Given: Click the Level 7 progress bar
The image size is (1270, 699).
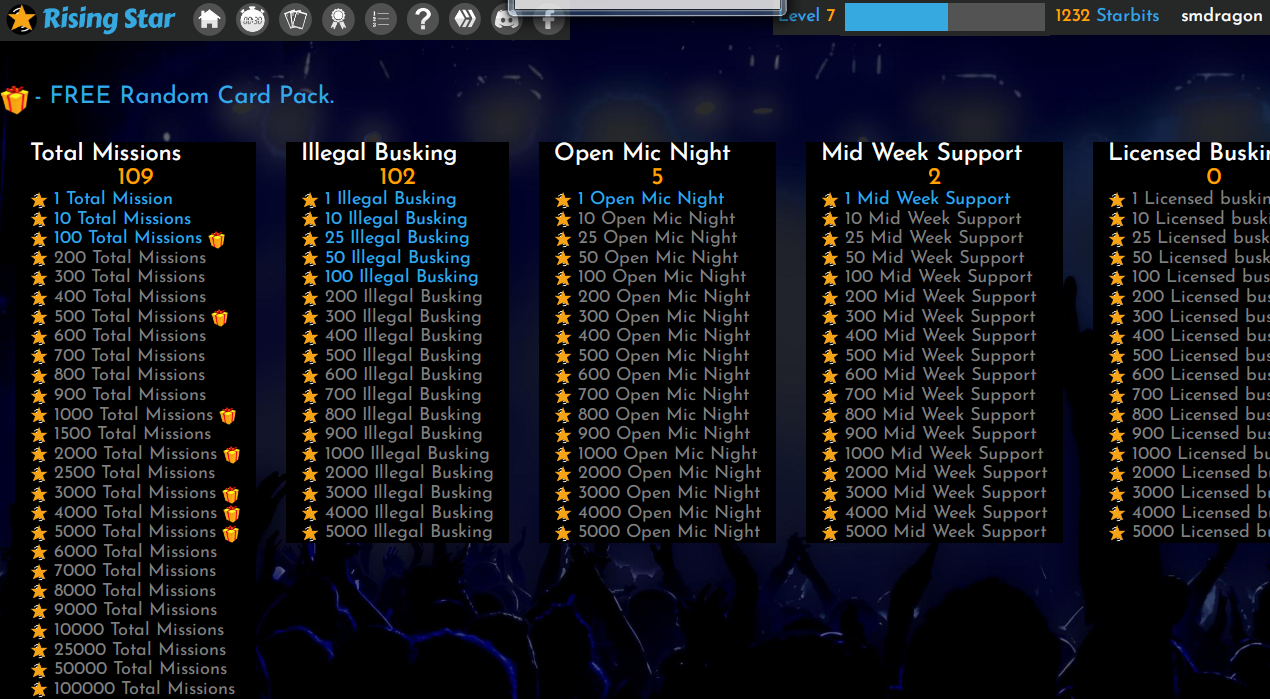Looking at the screenshot, I should (x=944, y=17).
